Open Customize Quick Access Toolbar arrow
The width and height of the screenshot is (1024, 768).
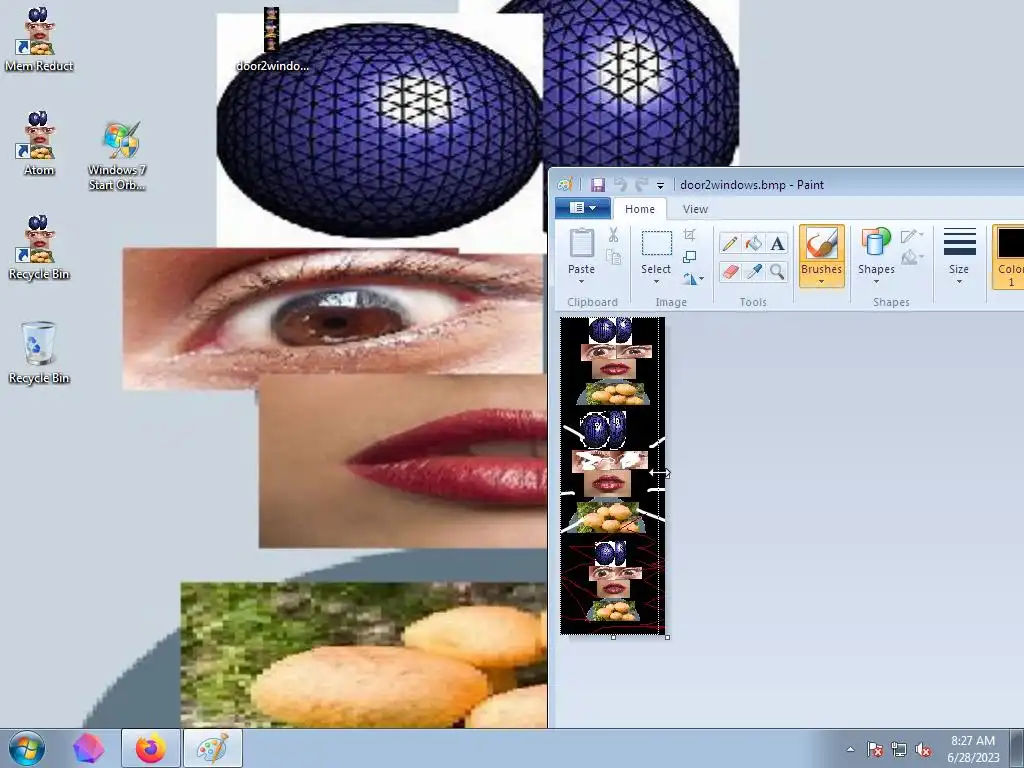(660, 185)
